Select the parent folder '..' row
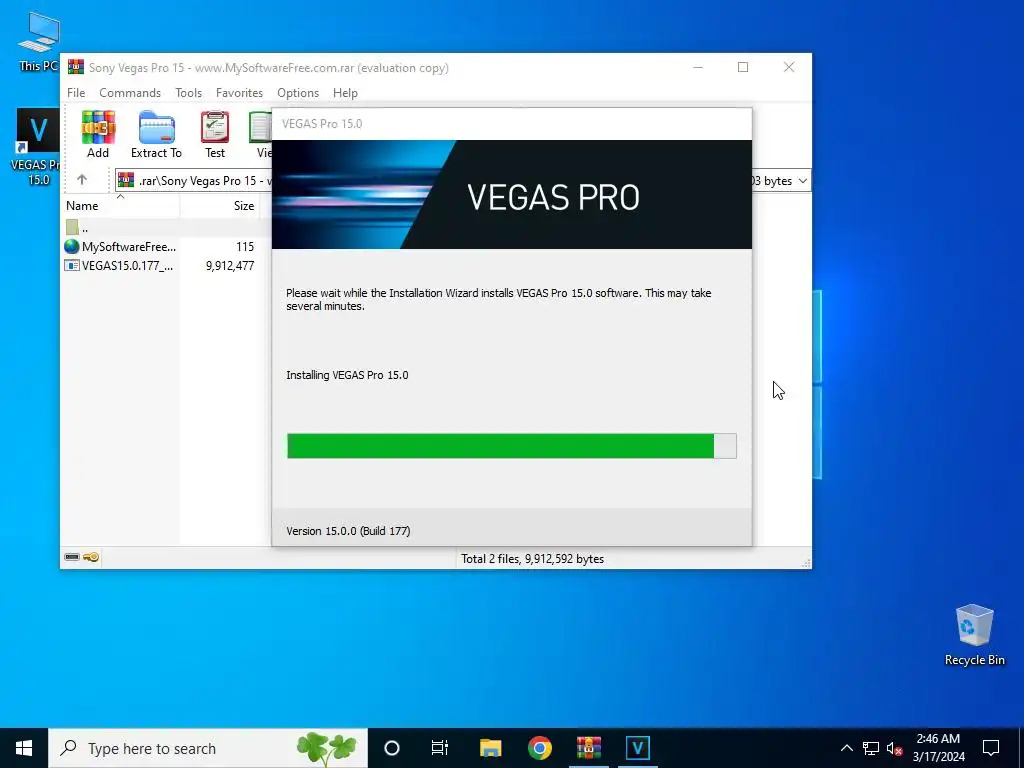1024x768 pixels. click(x=167, y=228)
